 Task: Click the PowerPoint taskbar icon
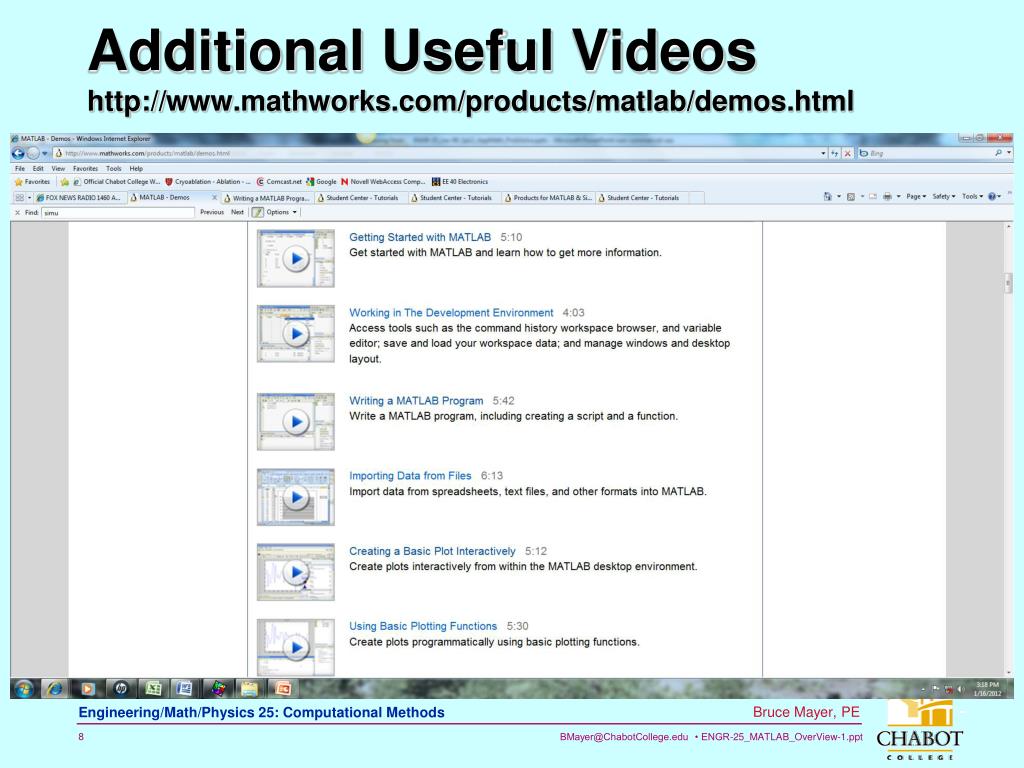(x=283, y=689)
